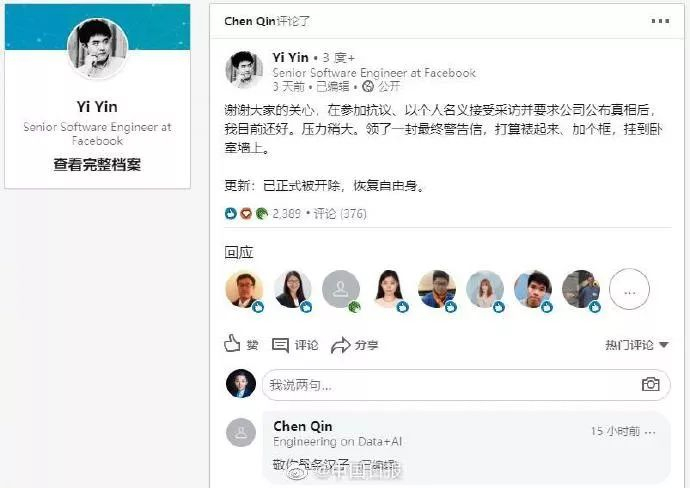This screenshot has height=488, width=690.
Task: Open the three-dot post options menu
Action: (660, 20)
